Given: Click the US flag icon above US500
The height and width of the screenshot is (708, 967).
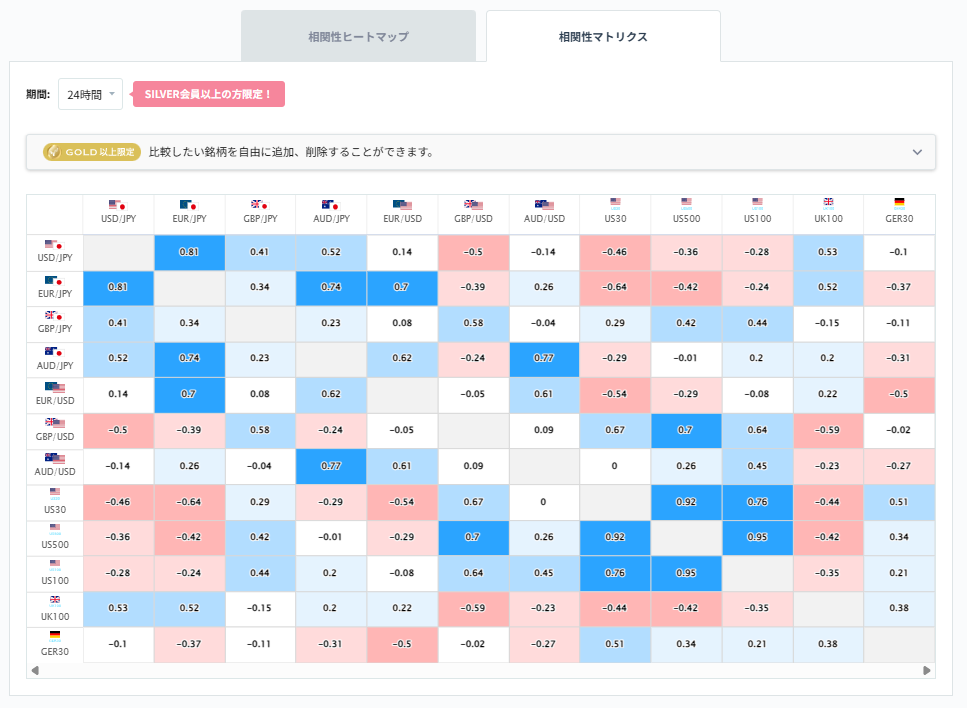Looking at the screenshot, I should tap(686, 203).
